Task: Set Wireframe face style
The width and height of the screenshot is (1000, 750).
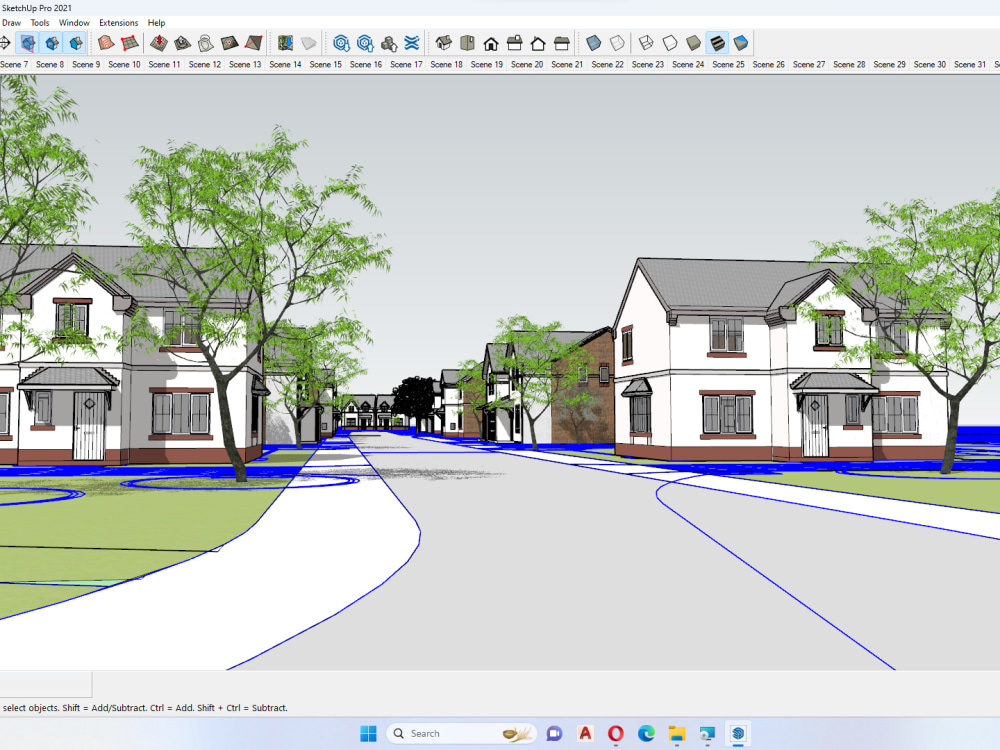Action: [x=646, y=43]
